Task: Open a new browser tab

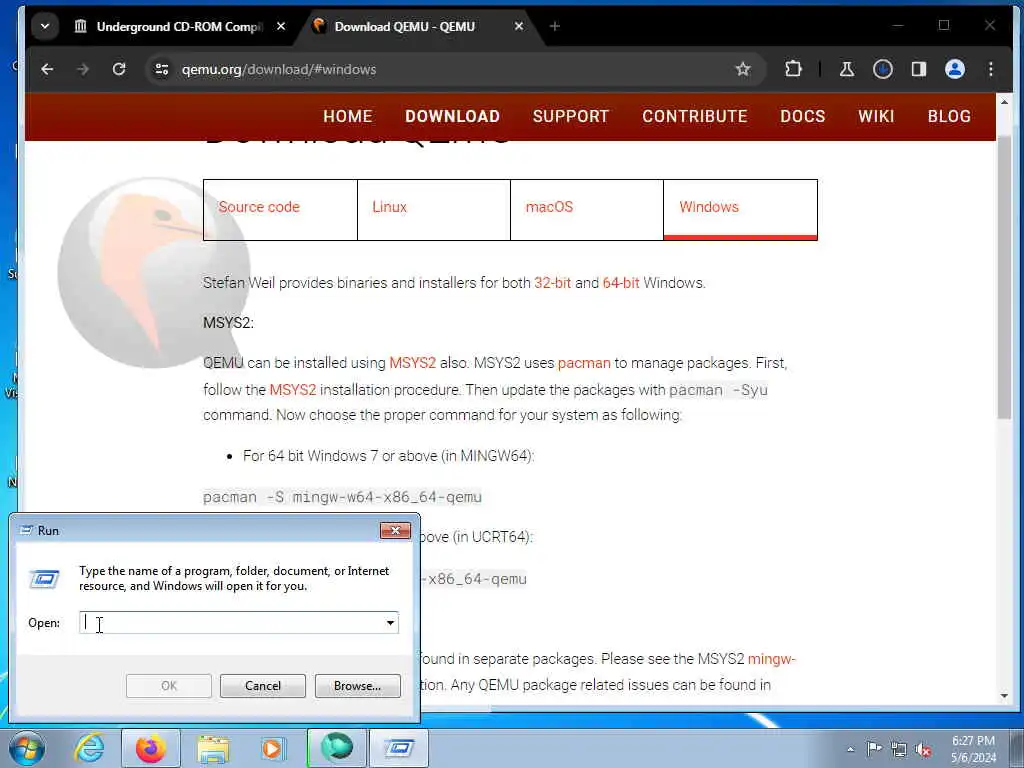Action: (x=554, y=27)
